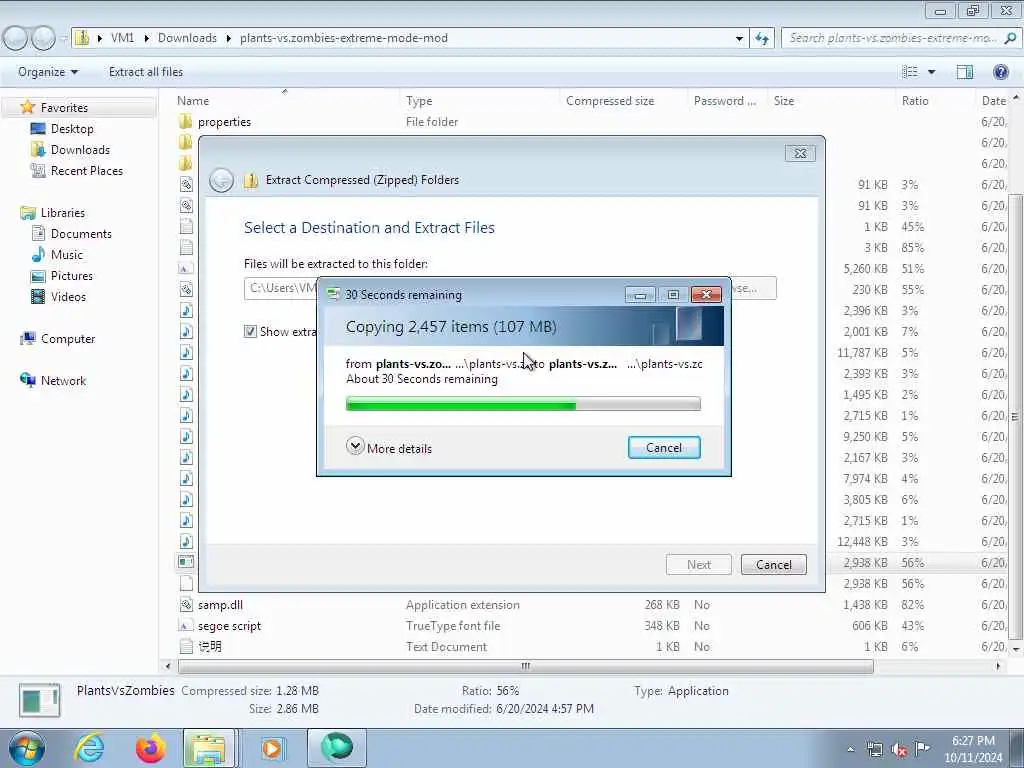The height and width of the screenshot is (768, 1024).
Task: Select Libraries in the navigation pane
Action: 63,213
